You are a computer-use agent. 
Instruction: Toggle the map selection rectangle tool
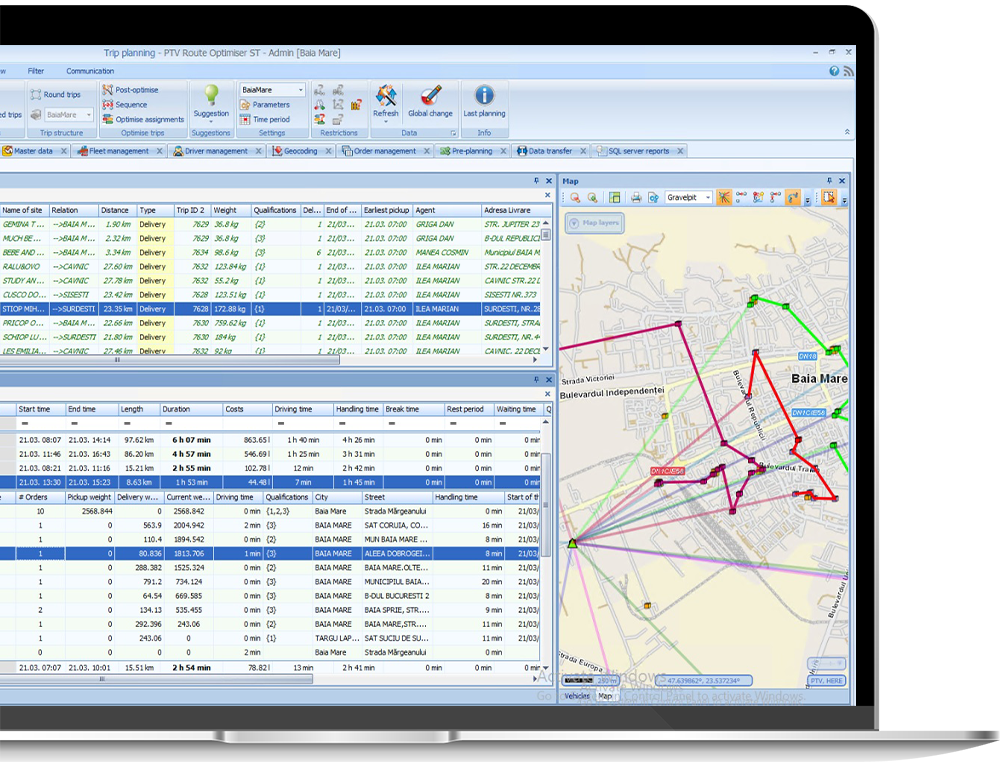click(828, 198)
